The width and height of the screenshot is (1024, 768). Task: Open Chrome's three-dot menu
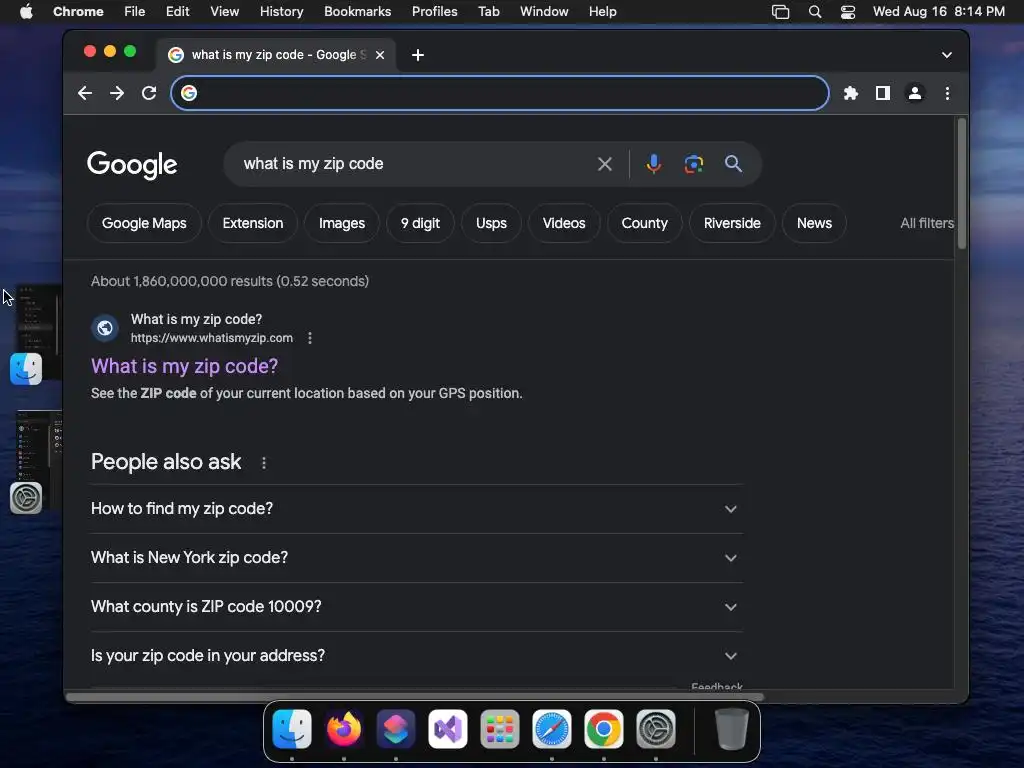(x=947, y=93)
